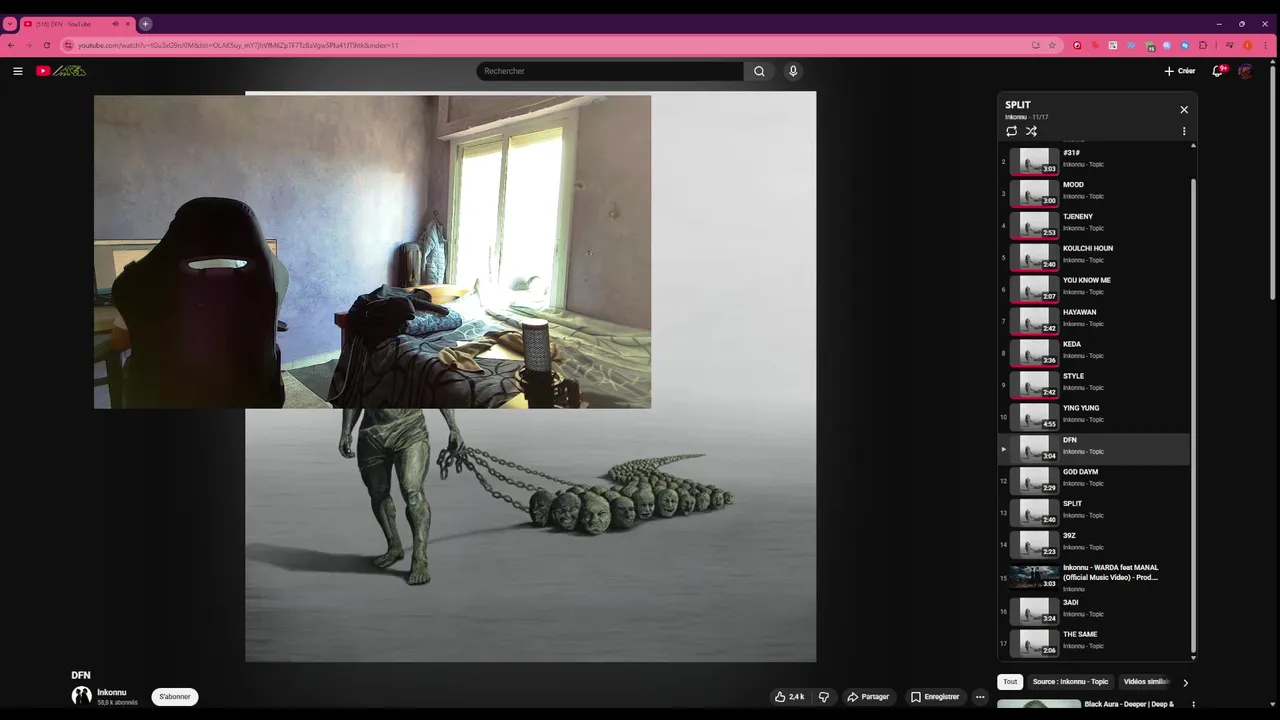Play KOULCHI HOUN from the playlist
This screenshot has width=1280, height=720.
tap(1095, 256)
